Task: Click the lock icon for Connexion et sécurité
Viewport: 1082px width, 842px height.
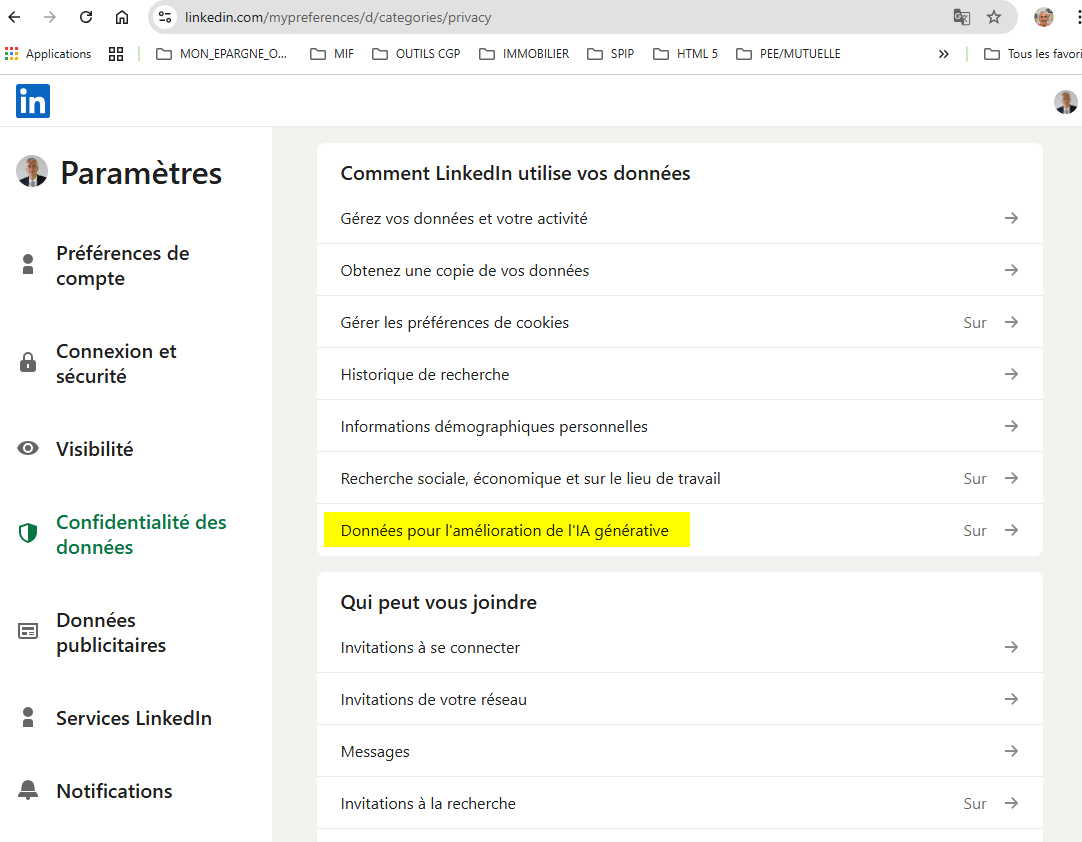Action: pos(28,363)
